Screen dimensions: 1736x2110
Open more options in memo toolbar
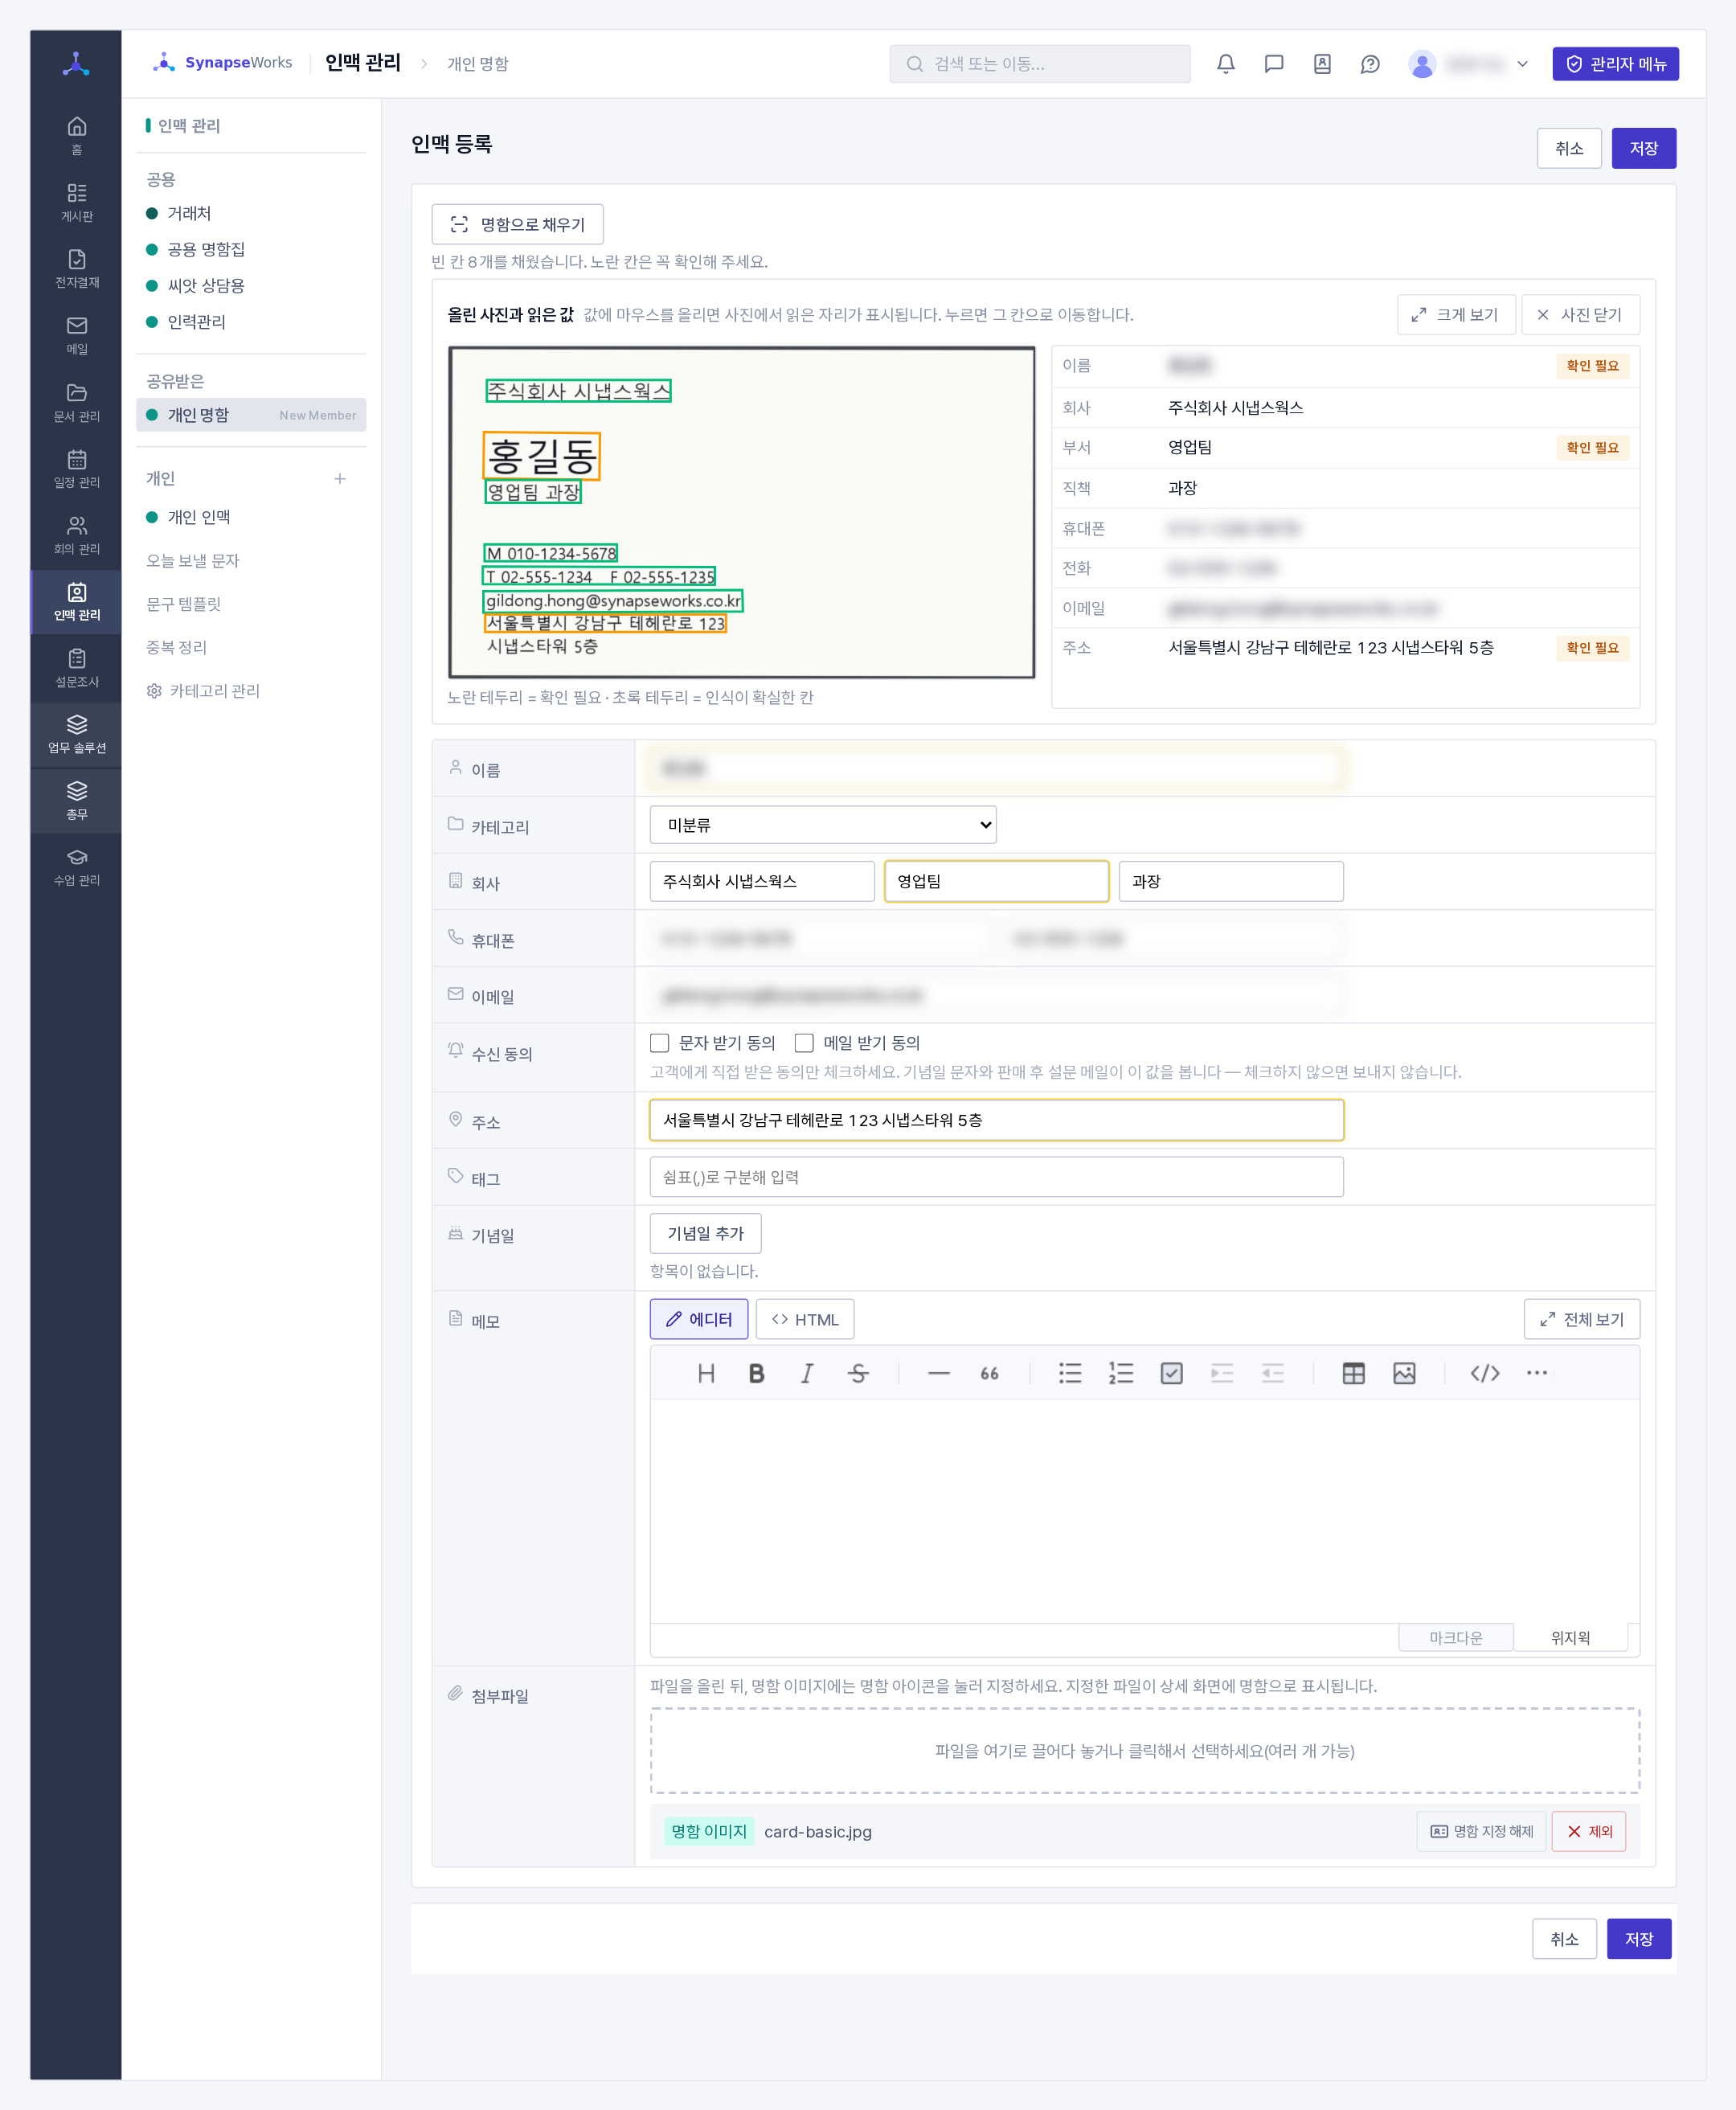[1535, 1373]
